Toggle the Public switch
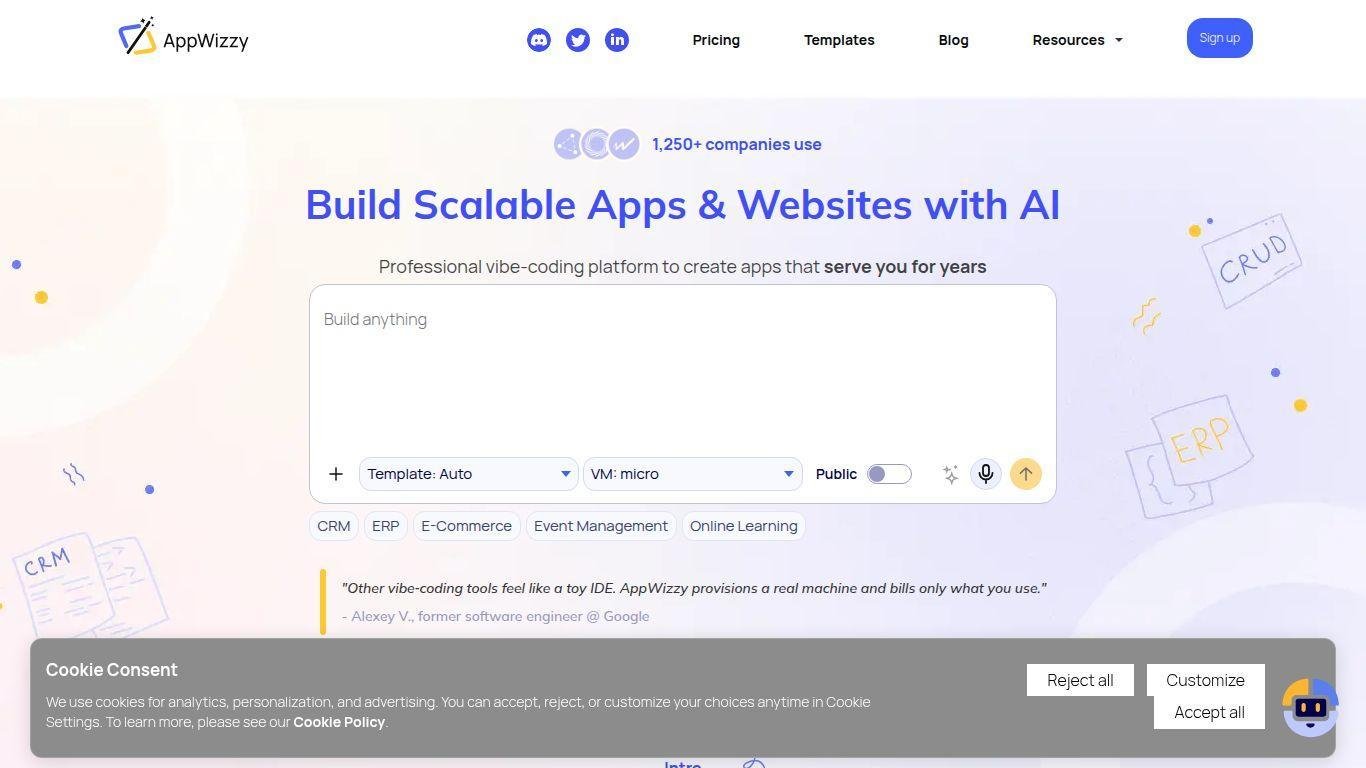Image resolution: width=1366 pixels, height=768 pixels. click(889, 474)
